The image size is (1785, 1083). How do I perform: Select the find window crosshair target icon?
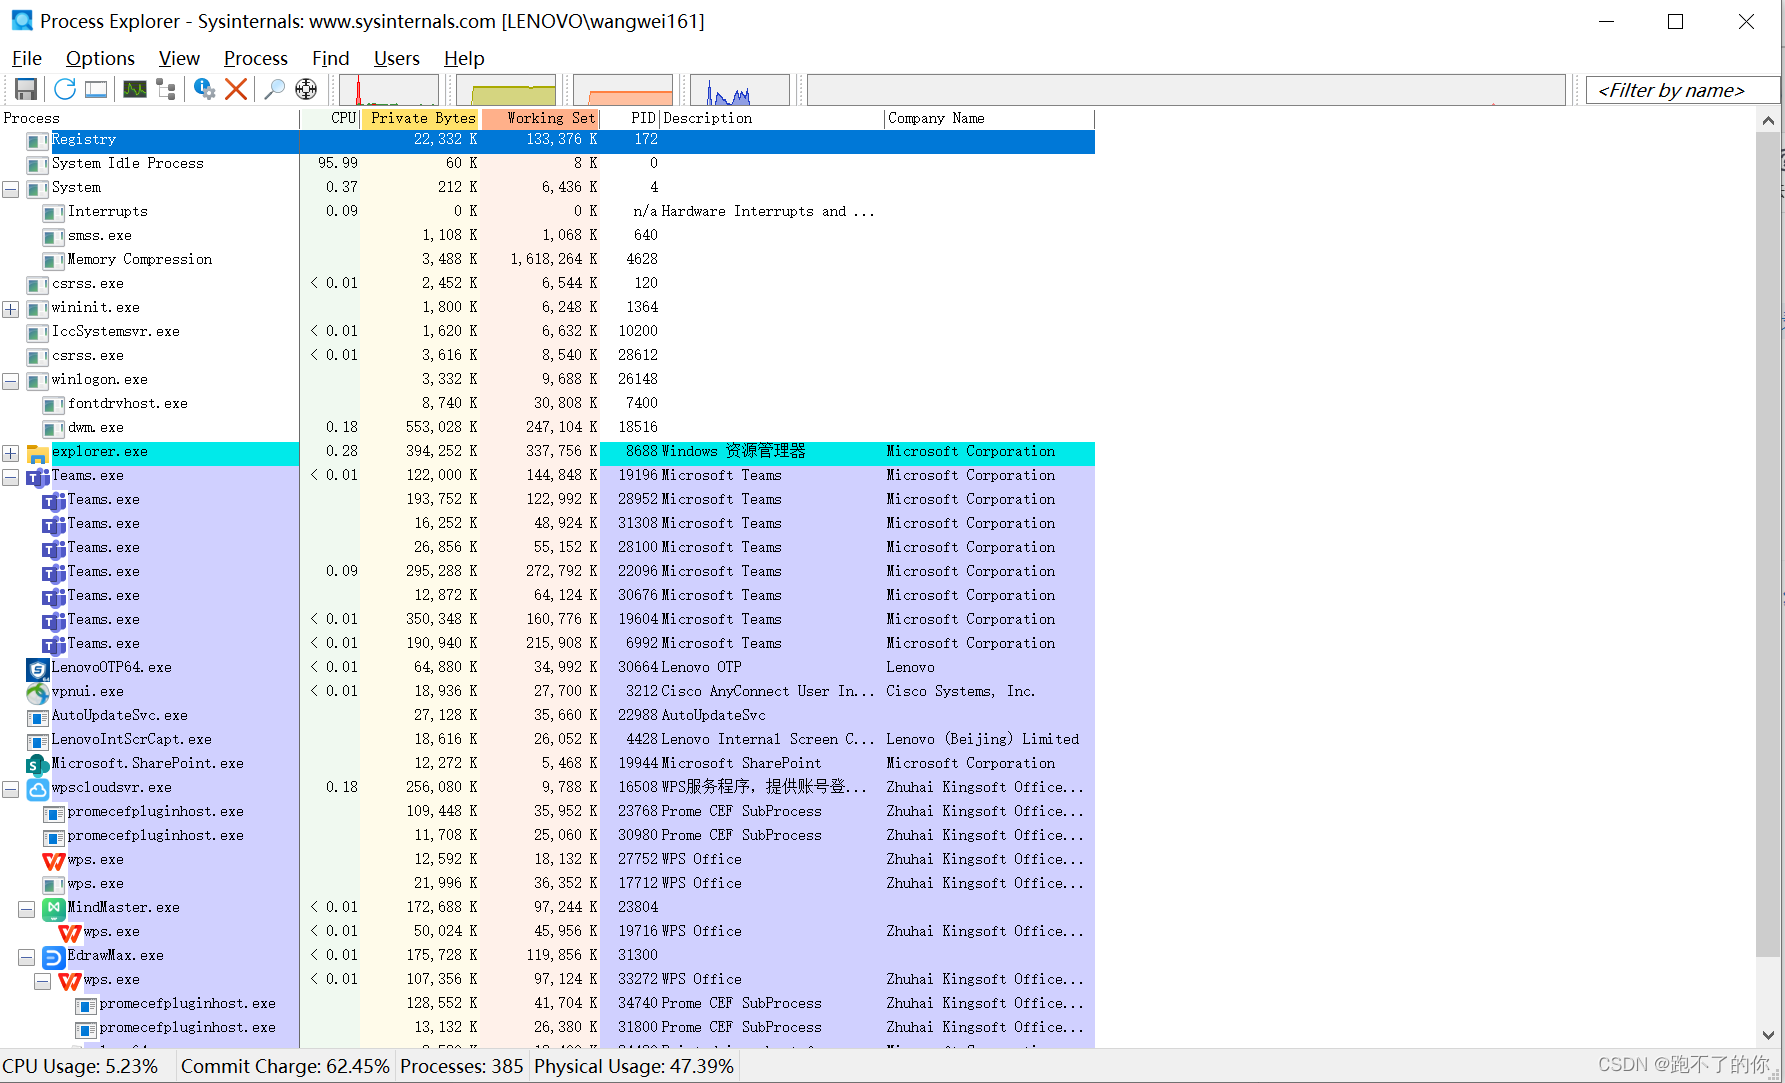pyautogui.click(x=306, y=89)
